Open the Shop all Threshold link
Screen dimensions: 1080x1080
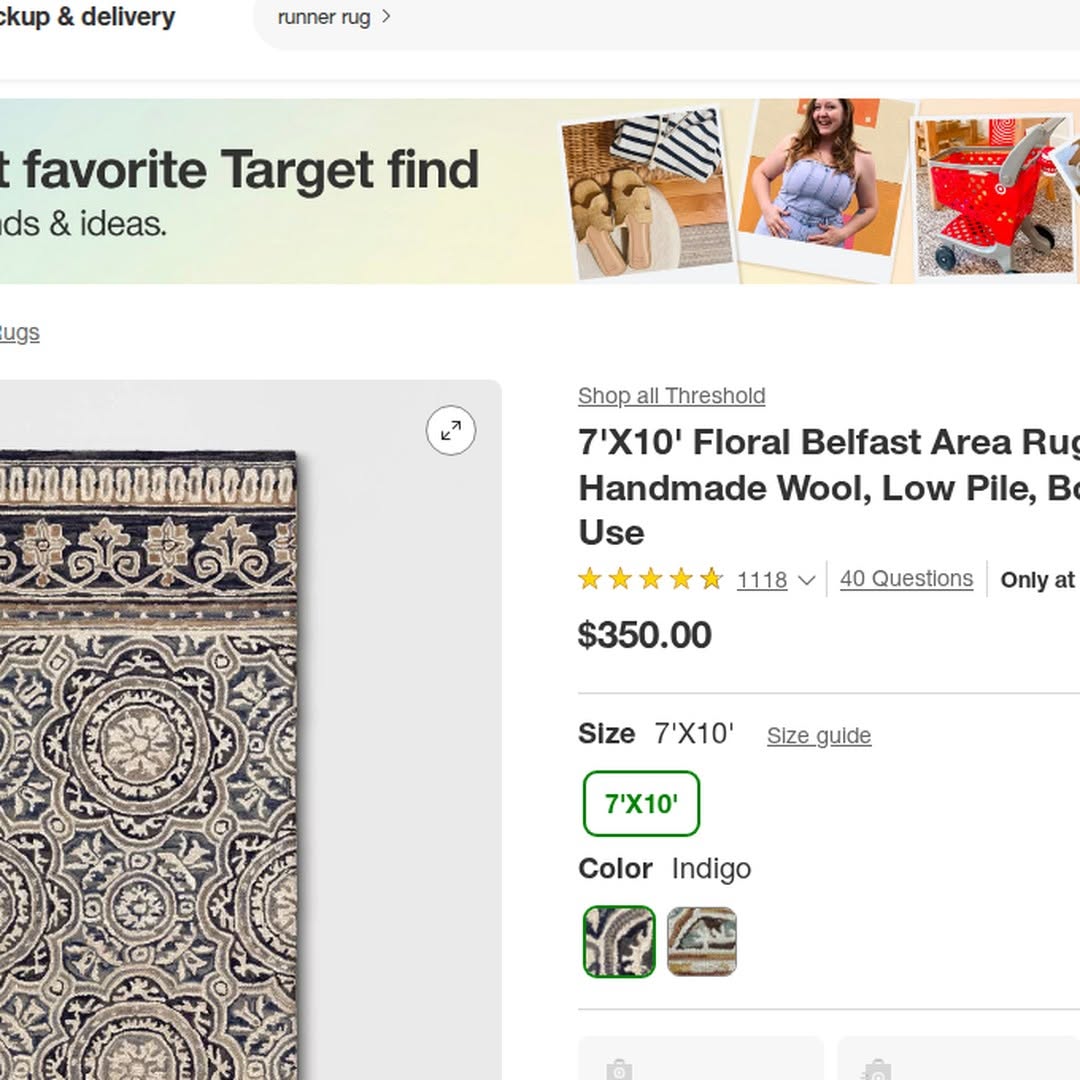click(671, 396)
